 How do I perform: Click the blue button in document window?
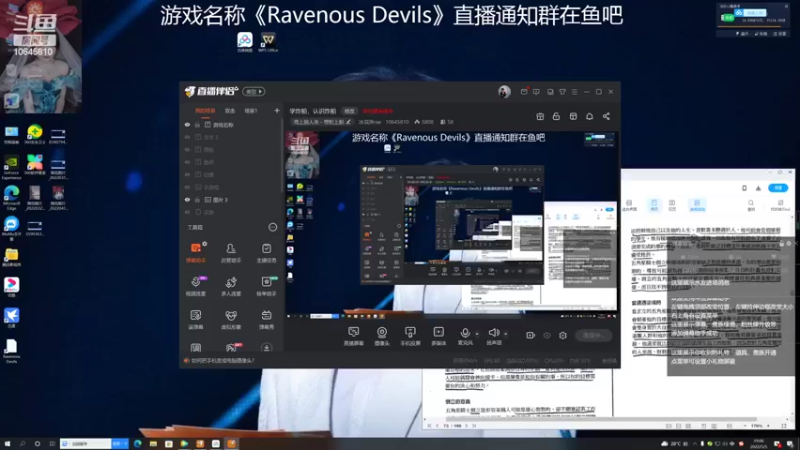(778, 188)
